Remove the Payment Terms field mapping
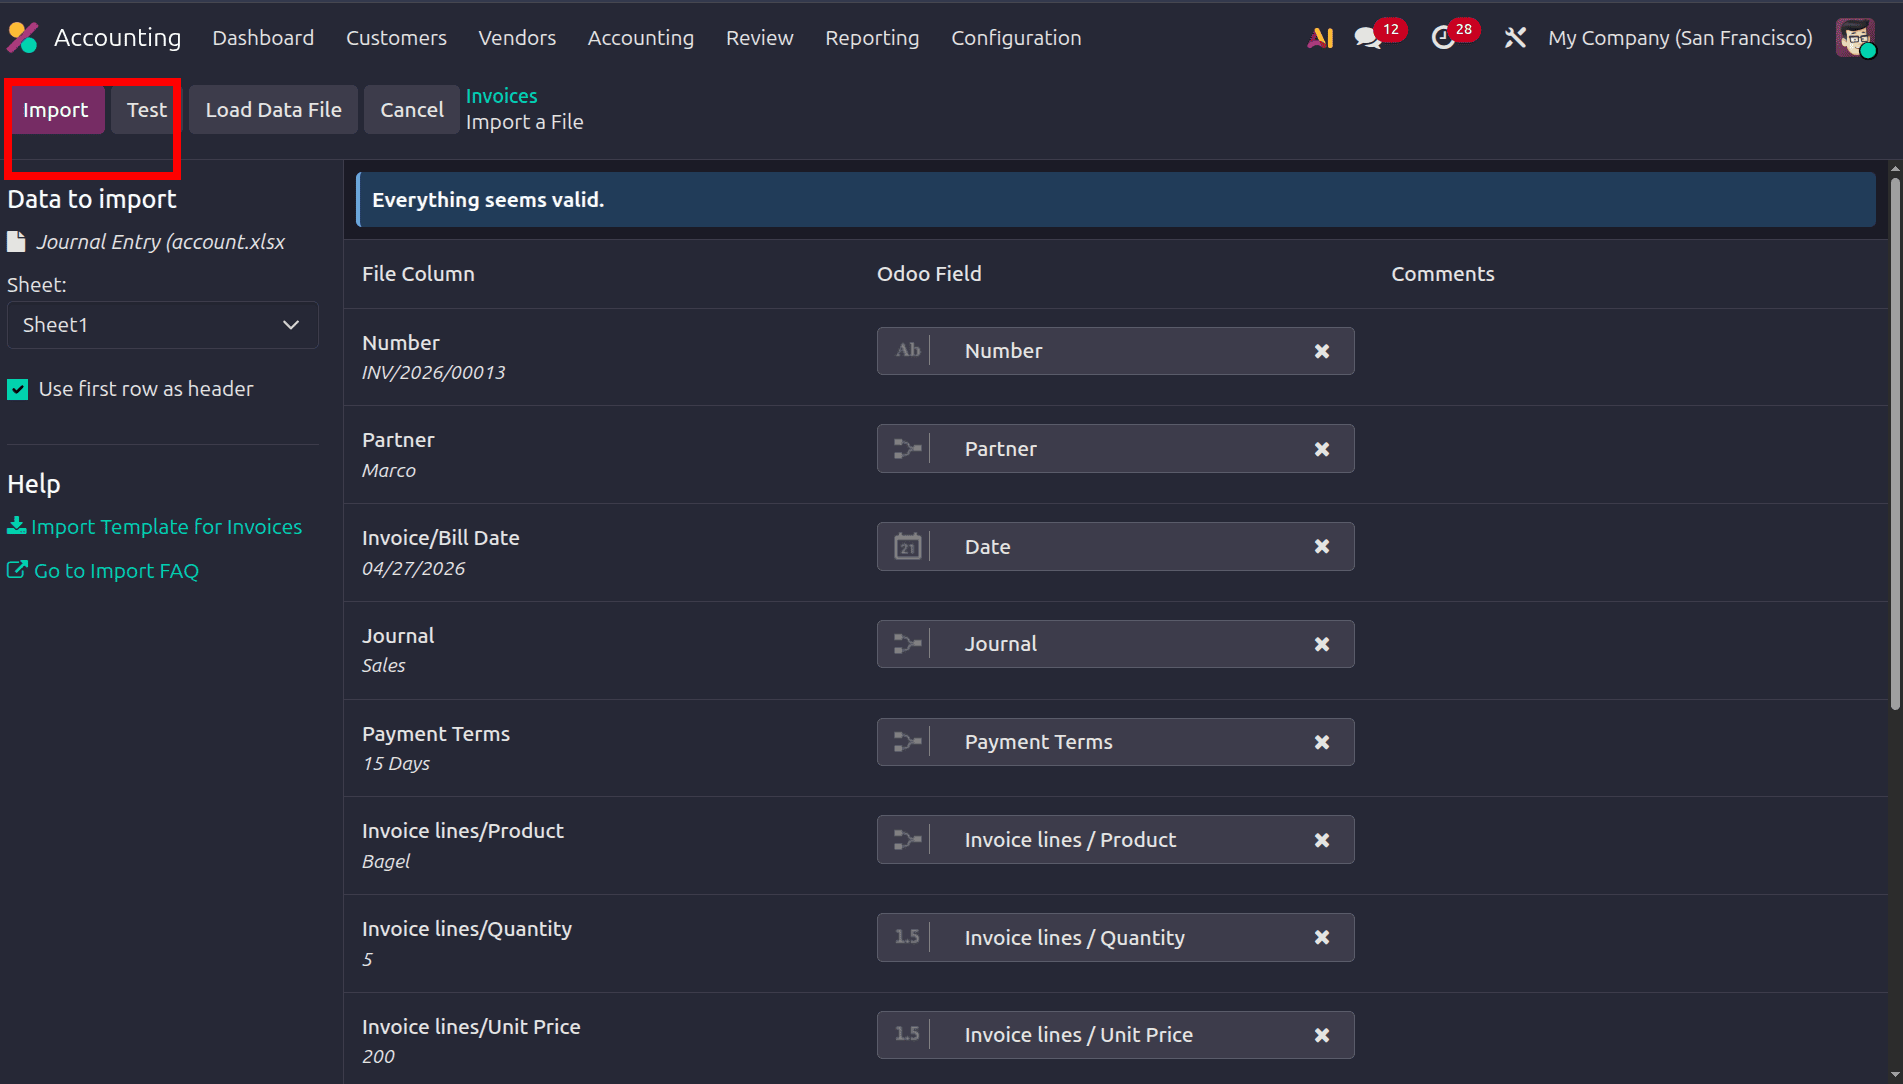Screen dimensions: 1903x1084 [1322, 742]
